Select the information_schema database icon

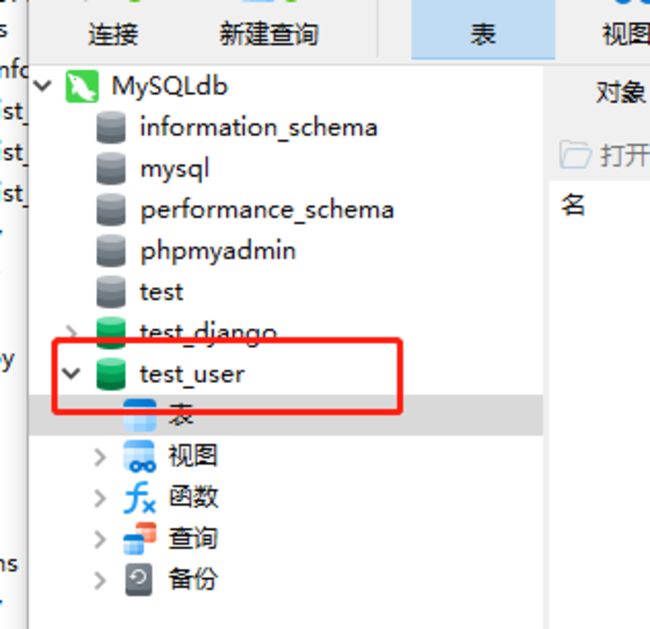(111, 128)
